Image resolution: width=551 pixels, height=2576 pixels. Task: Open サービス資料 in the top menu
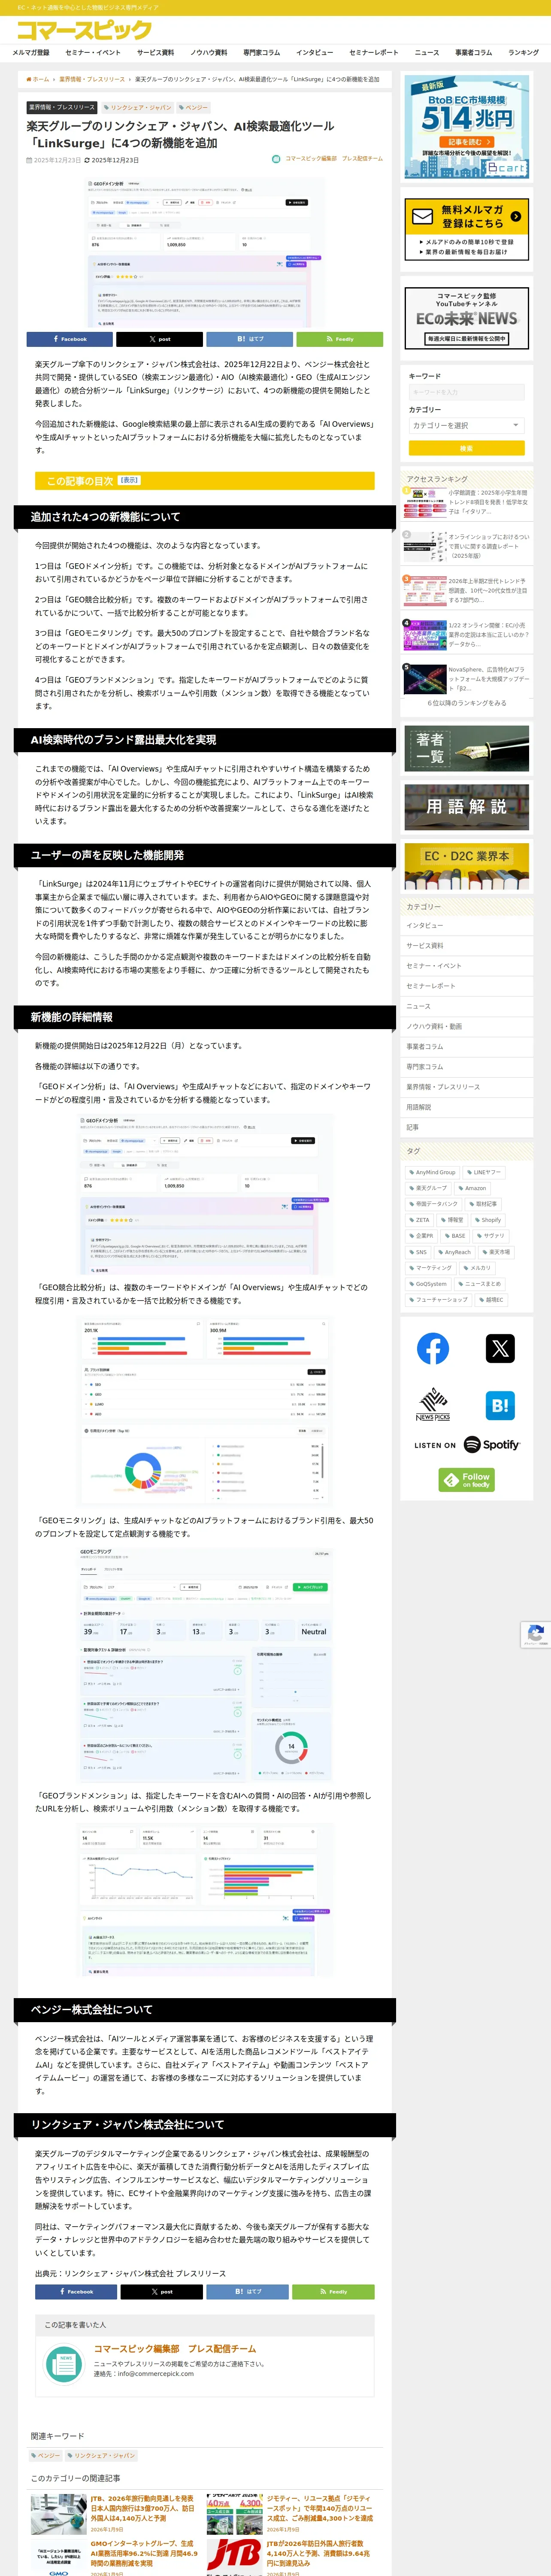pyautogui.click(x=155, y=53)
